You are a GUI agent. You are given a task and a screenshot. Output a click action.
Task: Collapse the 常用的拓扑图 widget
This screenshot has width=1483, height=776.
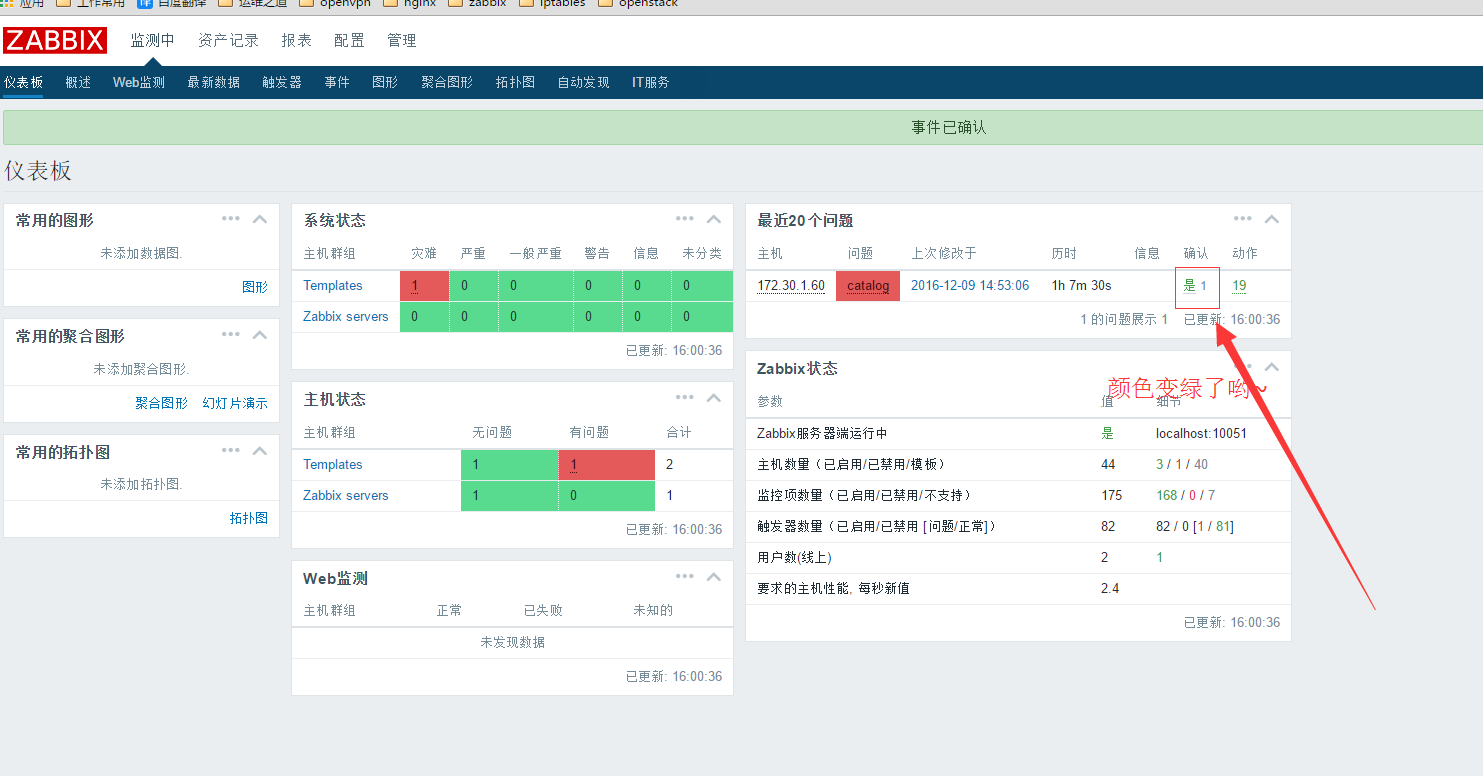260,451
